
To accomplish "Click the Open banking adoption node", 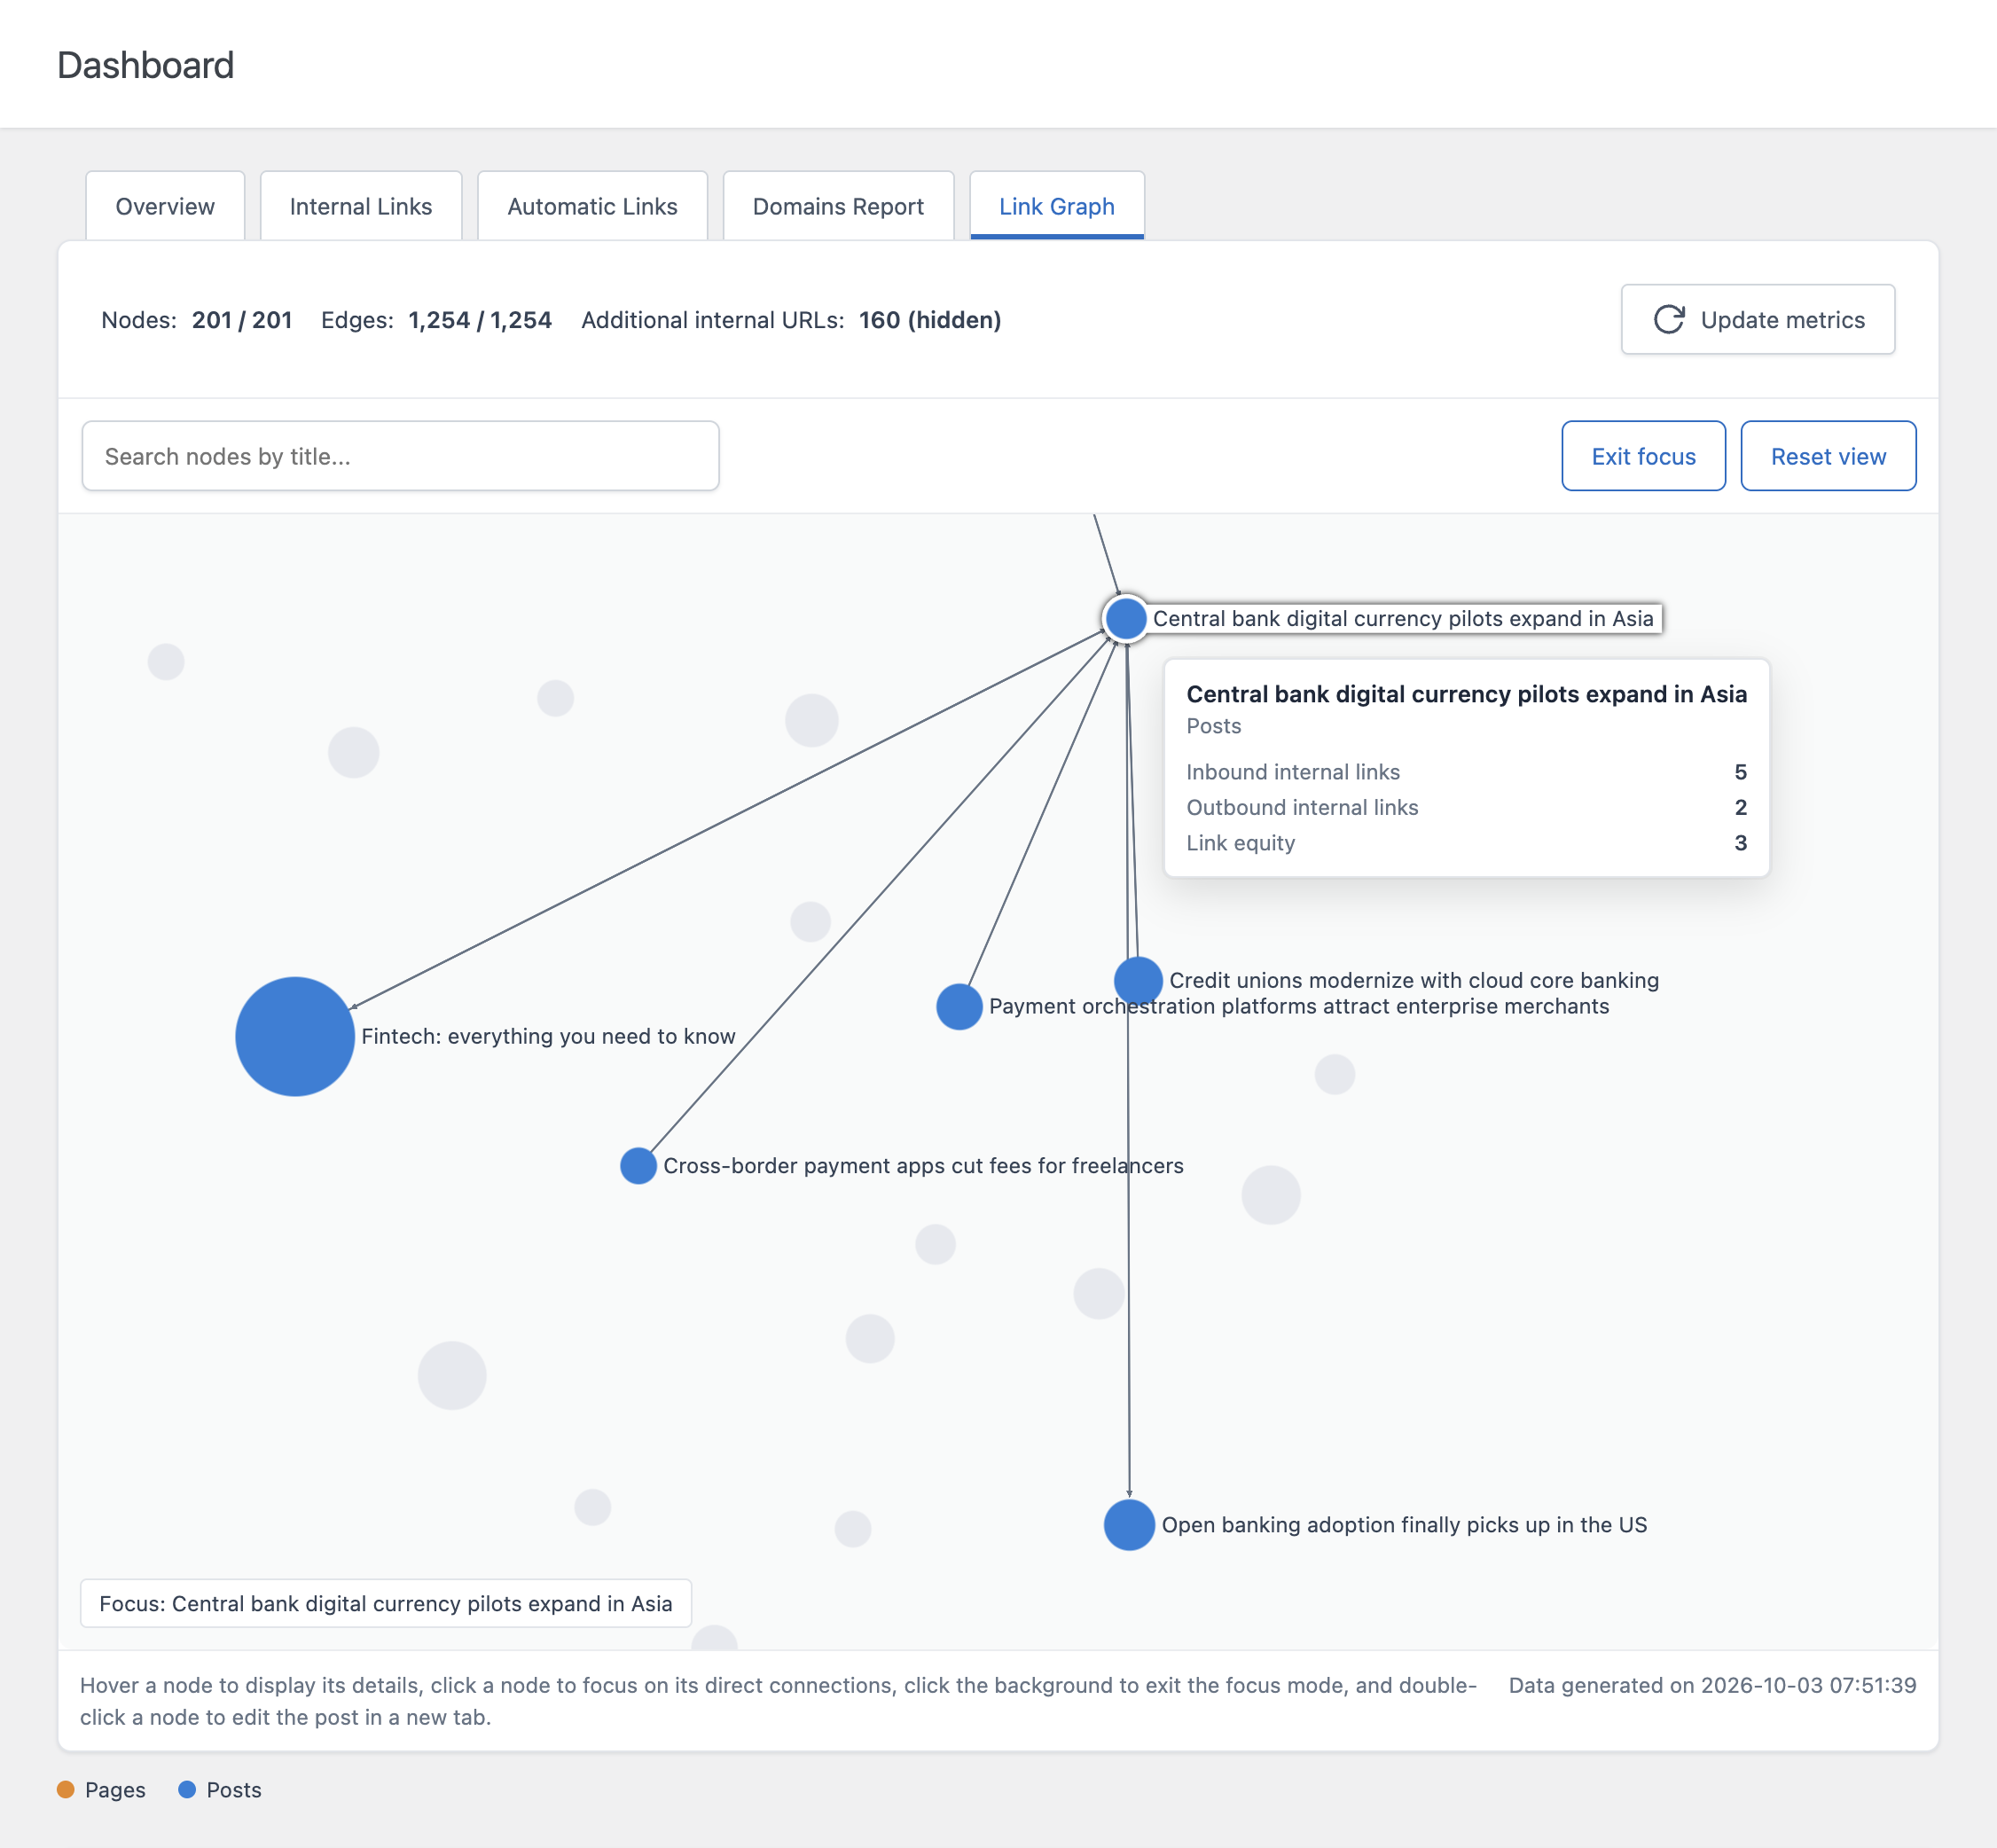I will (1129, 1524).
